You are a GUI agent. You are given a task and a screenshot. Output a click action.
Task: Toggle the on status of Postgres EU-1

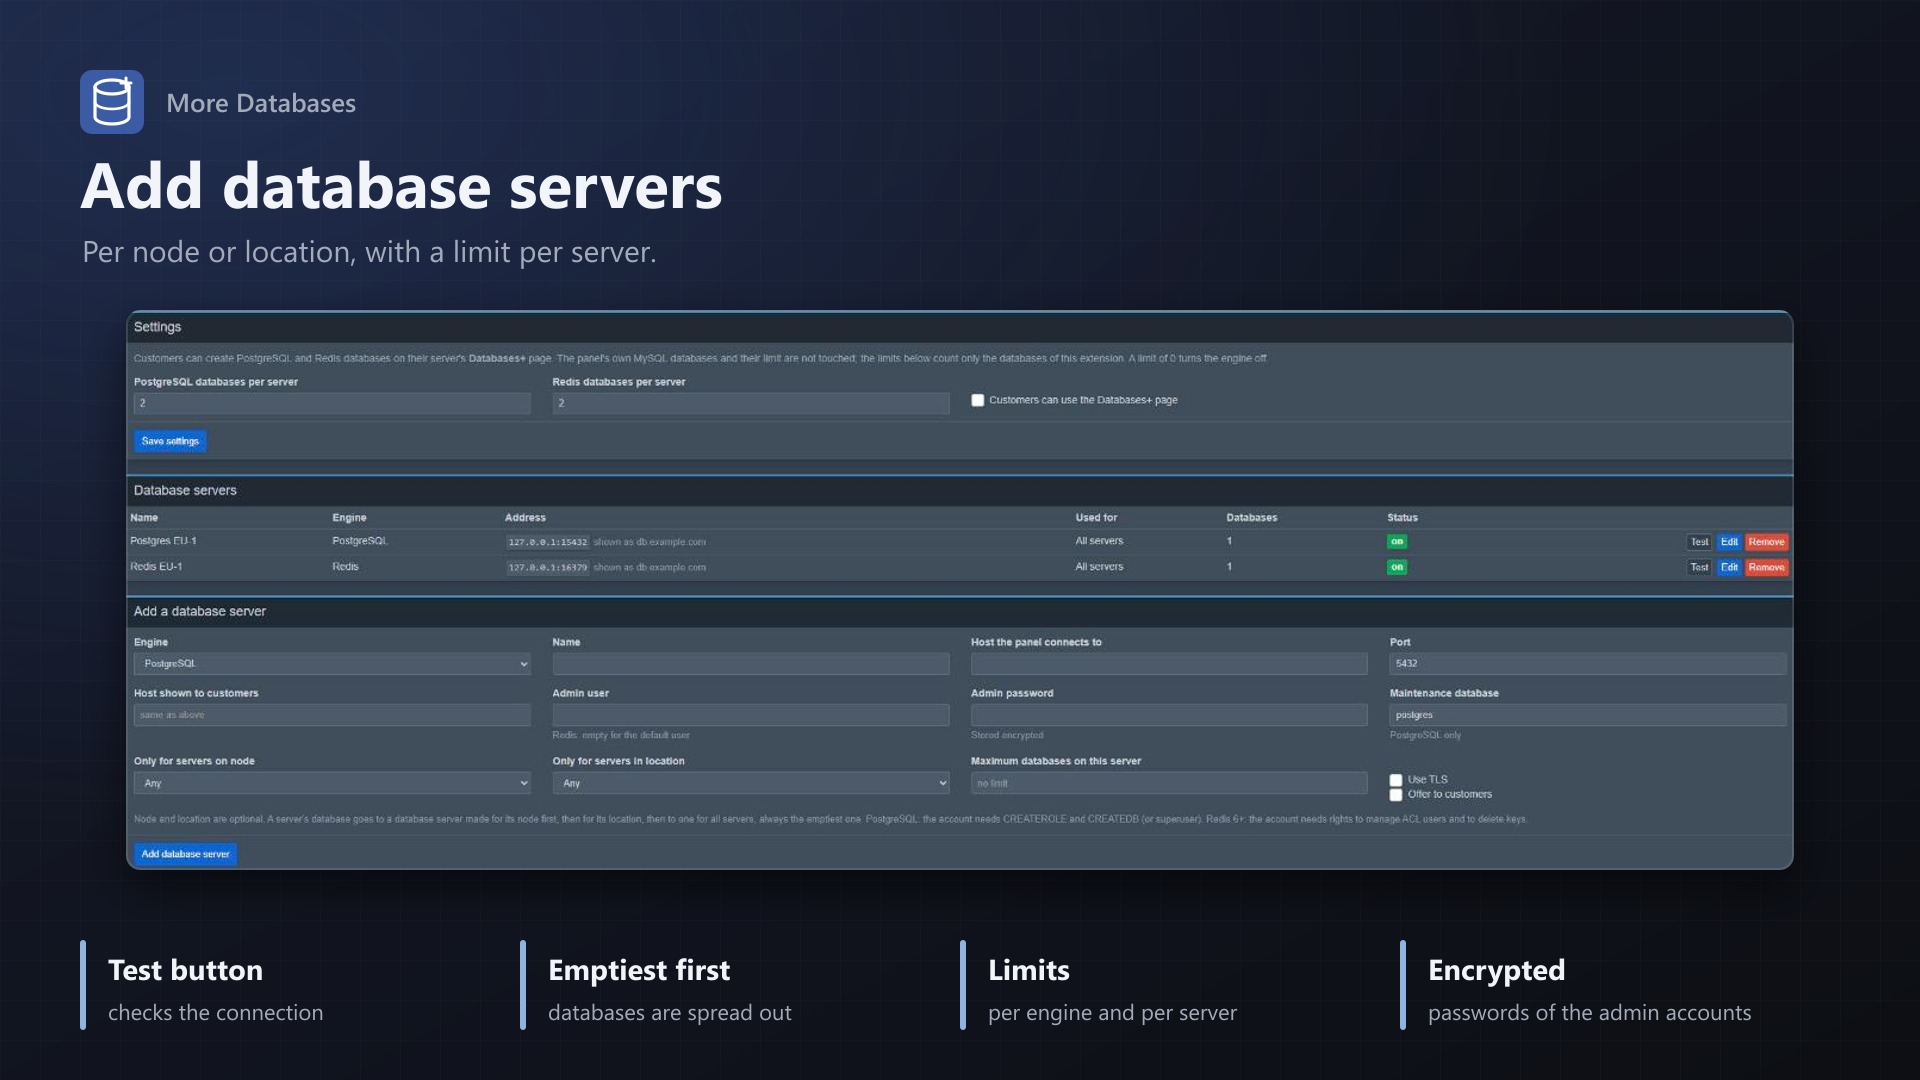(1397, 542)
